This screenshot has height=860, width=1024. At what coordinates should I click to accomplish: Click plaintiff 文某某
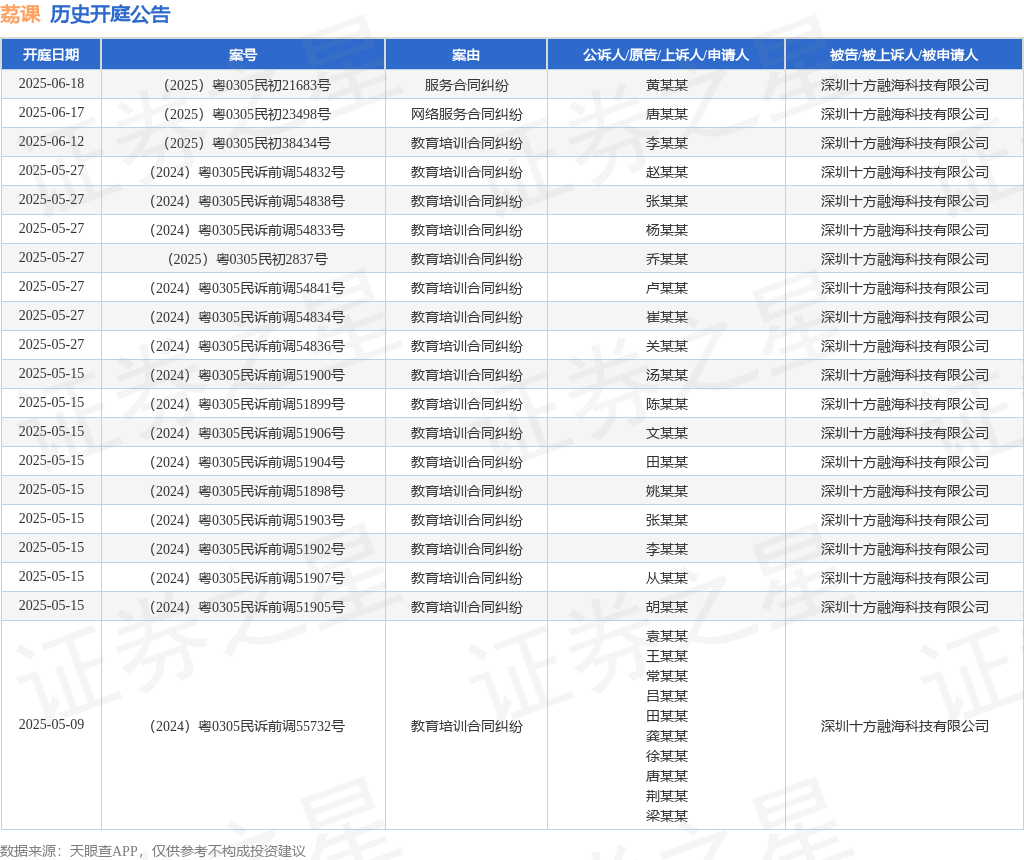(667, 433)
